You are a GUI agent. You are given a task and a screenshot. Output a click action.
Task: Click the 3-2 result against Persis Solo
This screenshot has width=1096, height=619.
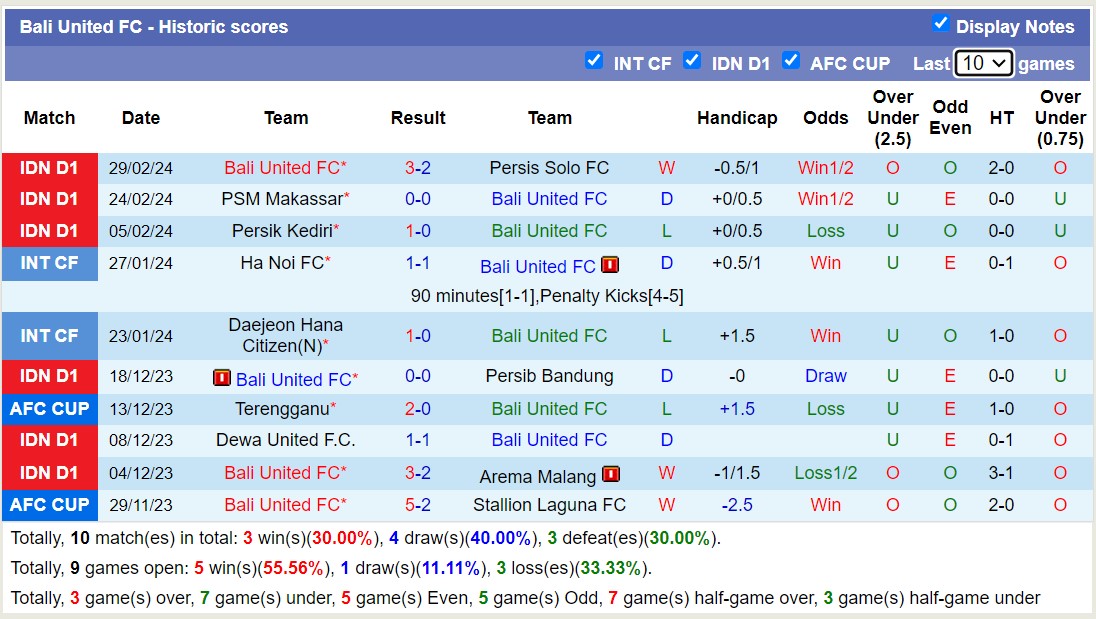pos(418,168)
